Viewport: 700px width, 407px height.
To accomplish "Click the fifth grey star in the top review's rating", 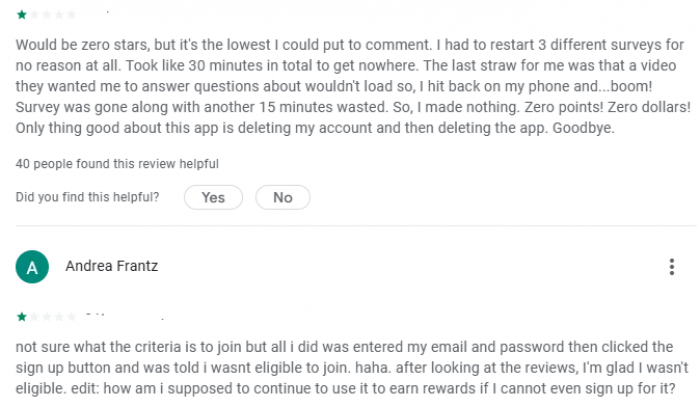I will pos(71,15).
